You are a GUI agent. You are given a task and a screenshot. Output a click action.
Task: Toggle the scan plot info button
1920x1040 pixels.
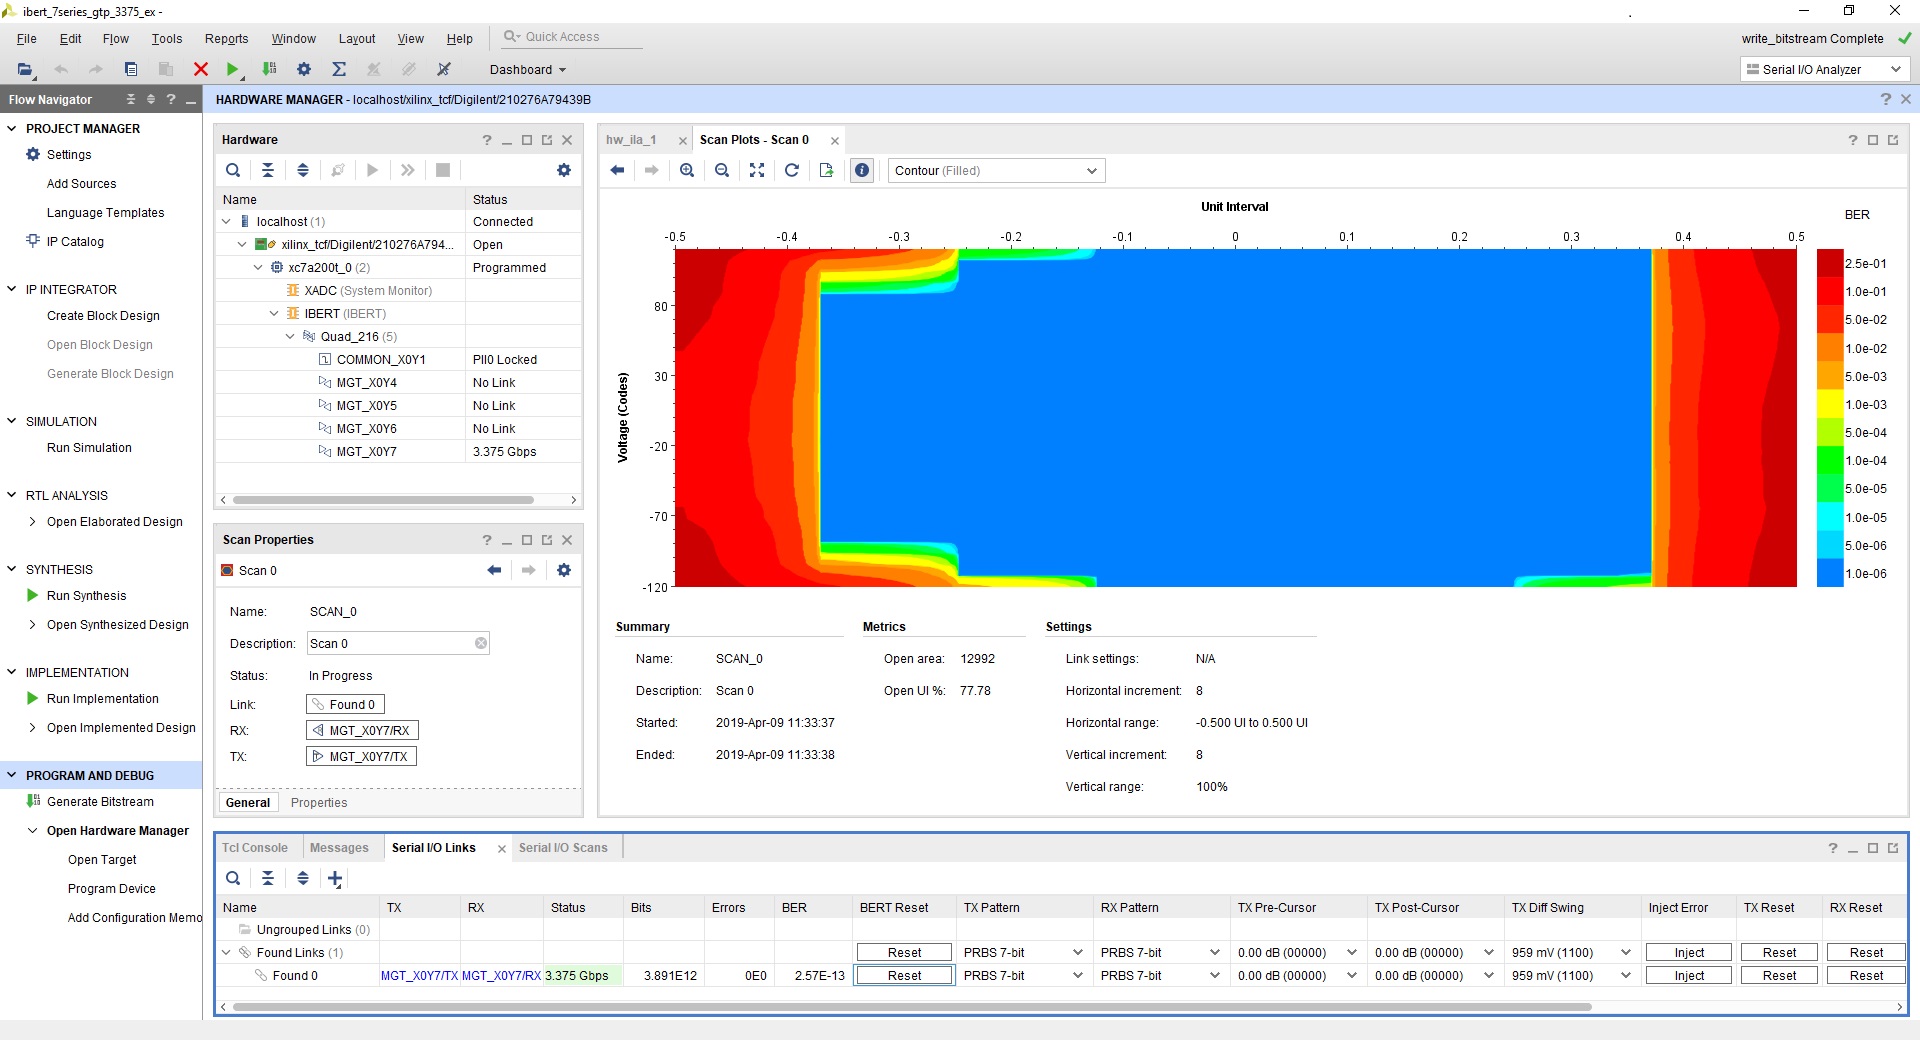(862, 170)
